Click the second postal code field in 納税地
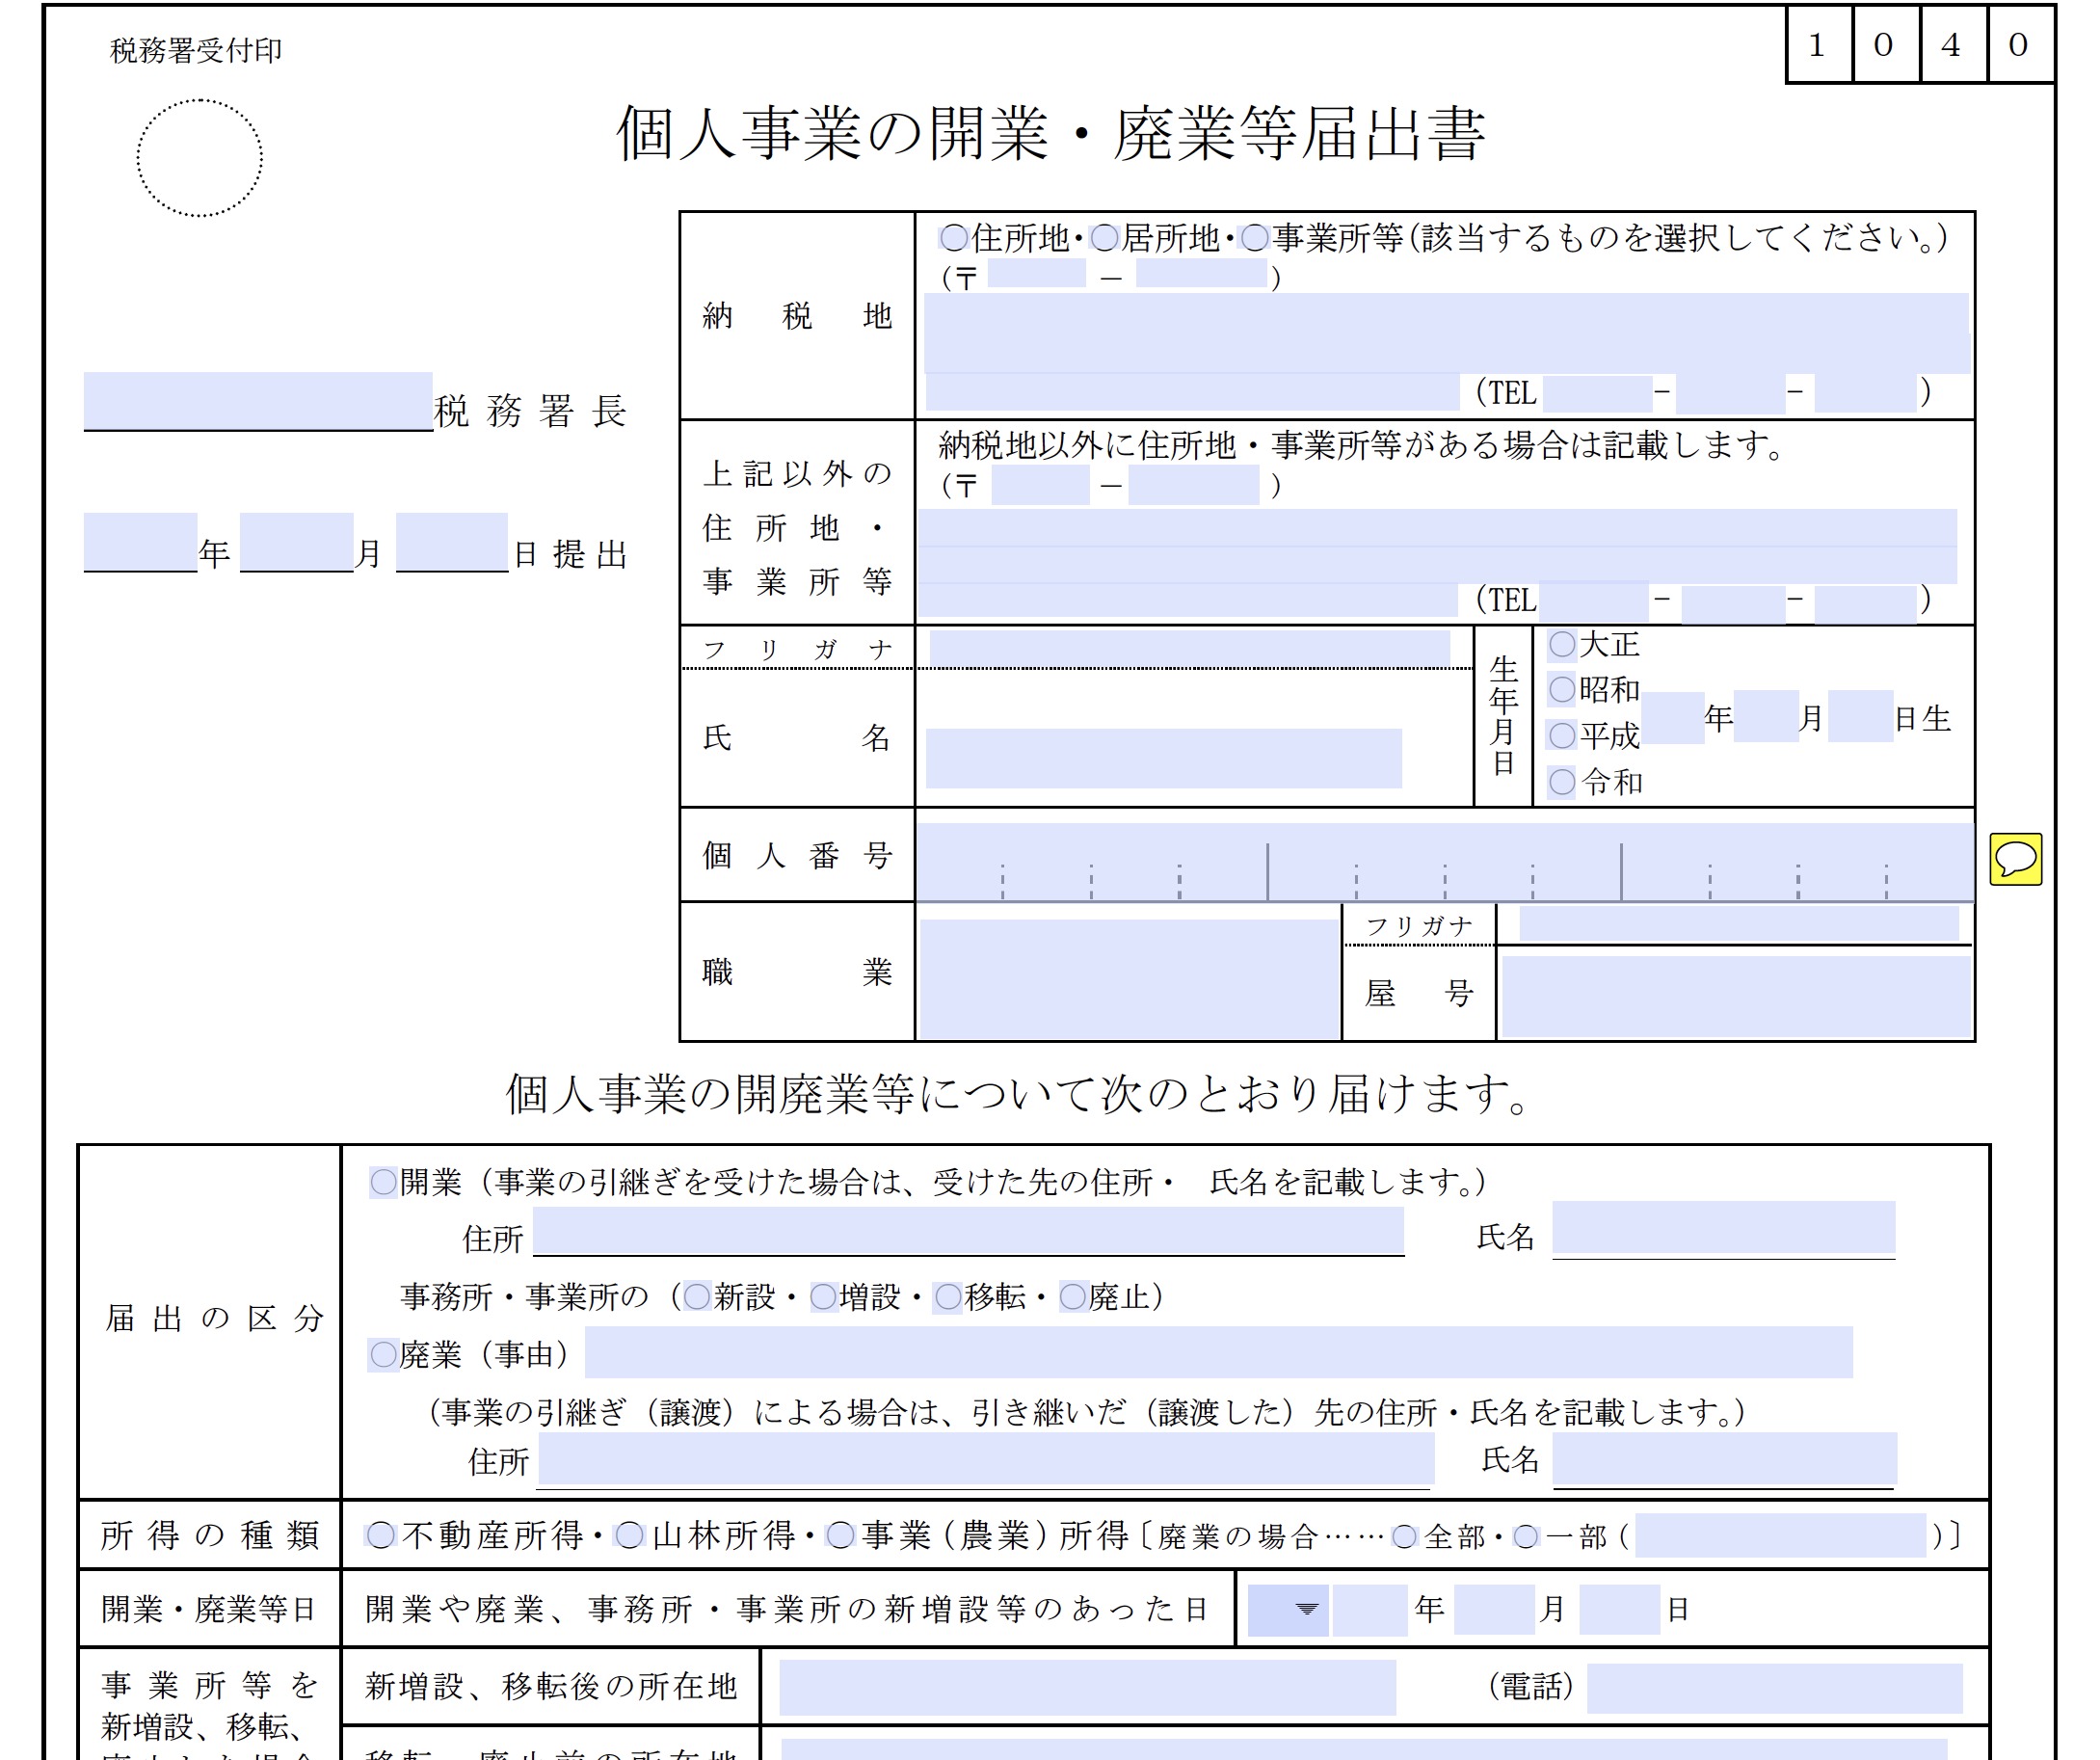This screenshot has height=1760, width=2100. click(x=1201, y=273)
